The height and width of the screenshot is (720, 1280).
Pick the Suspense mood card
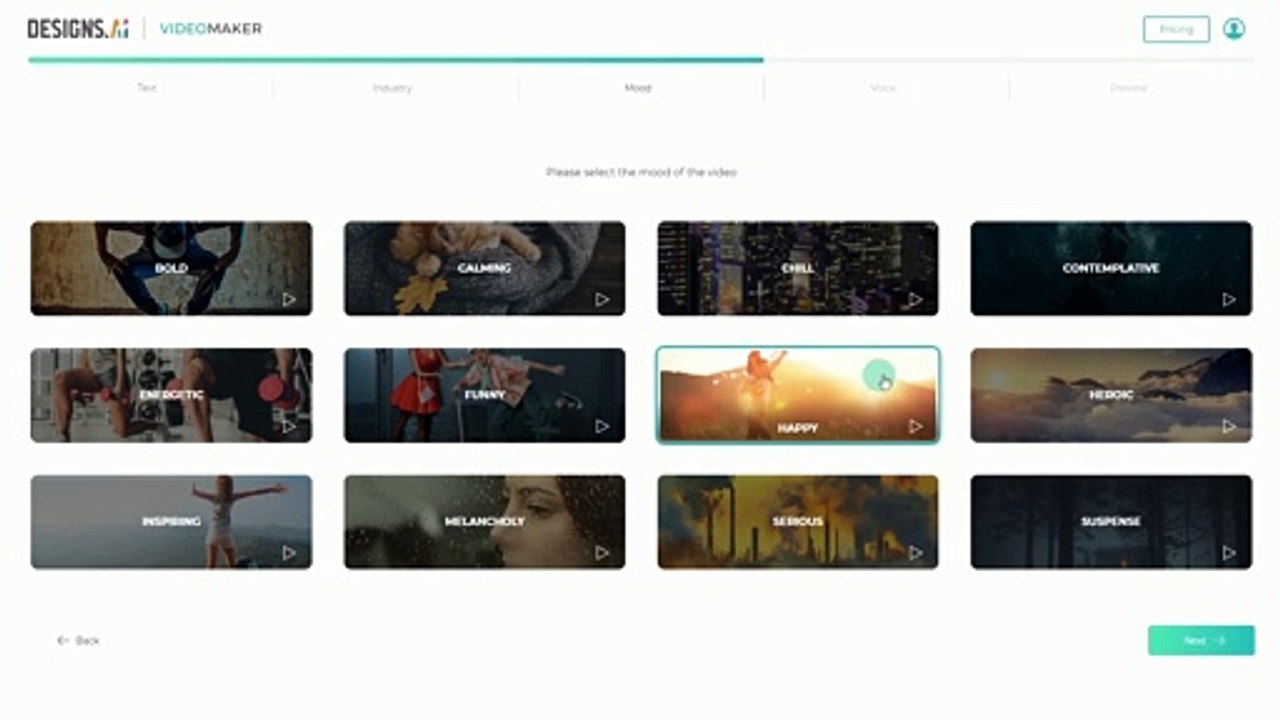pyautogui.click(x=1111, y=522)
